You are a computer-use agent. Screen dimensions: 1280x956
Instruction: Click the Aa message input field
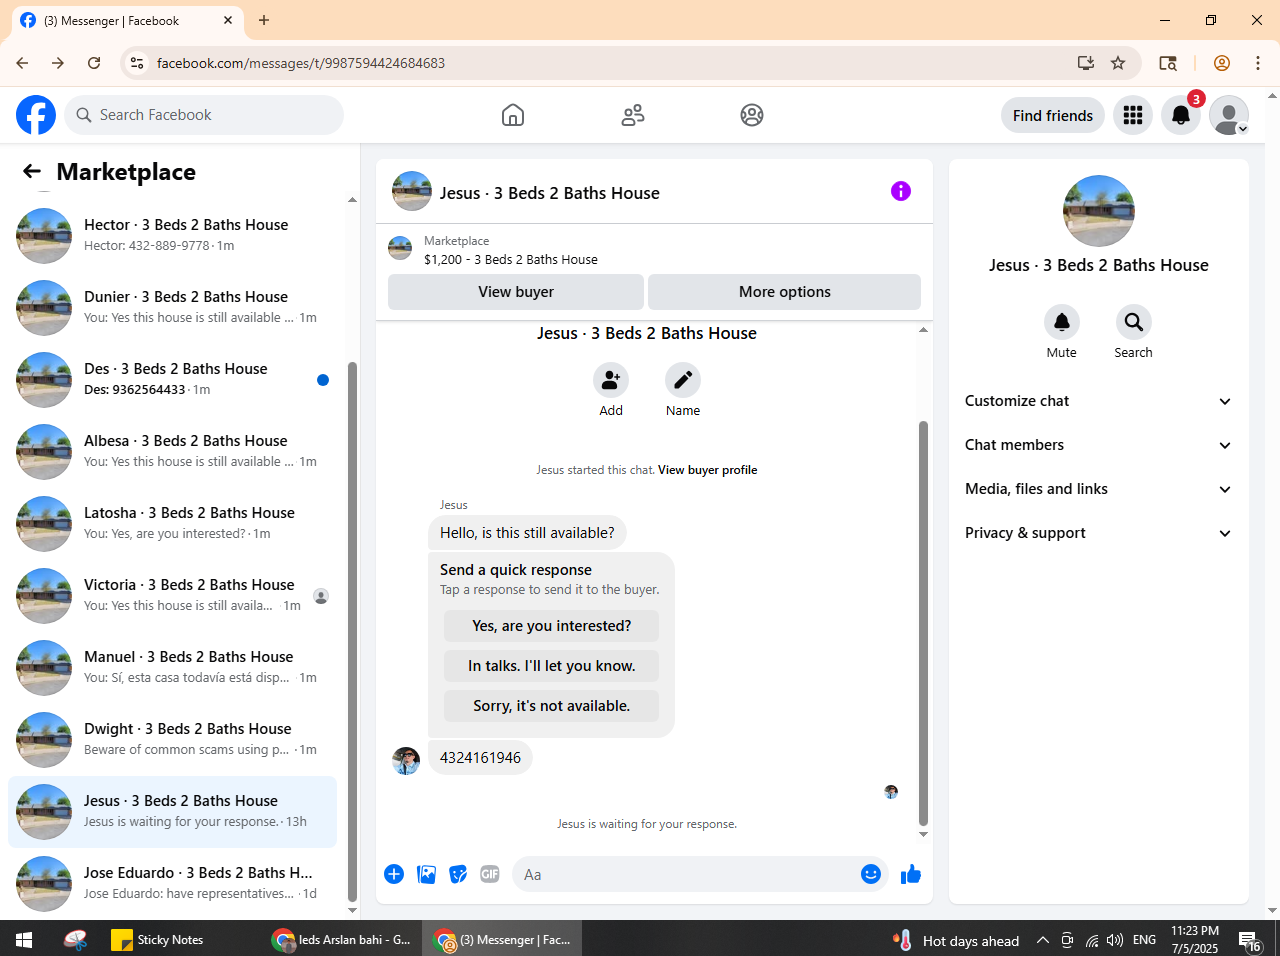tap(685, 874)
